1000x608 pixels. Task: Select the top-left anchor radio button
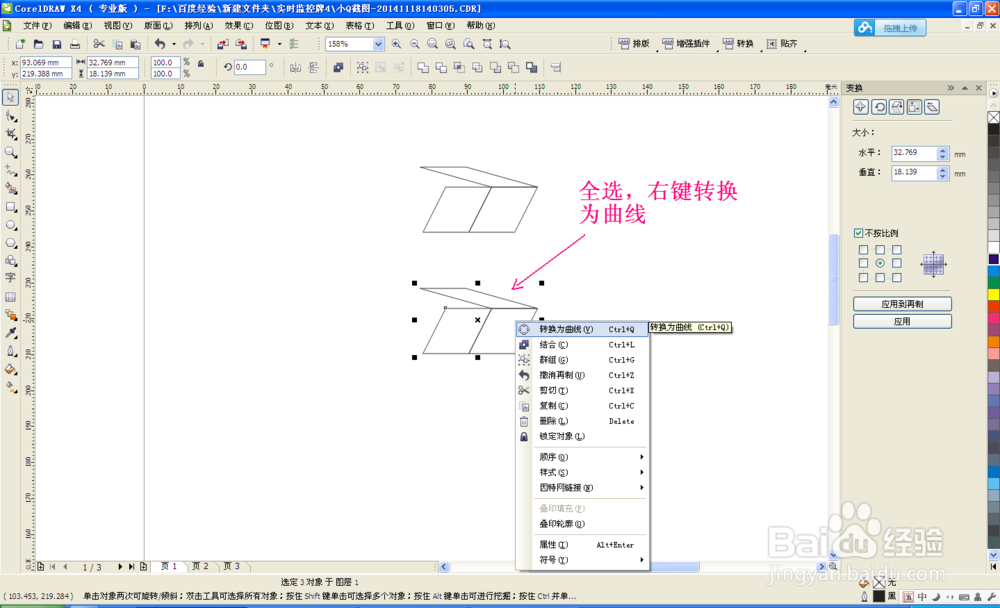(x=863, y=250)
